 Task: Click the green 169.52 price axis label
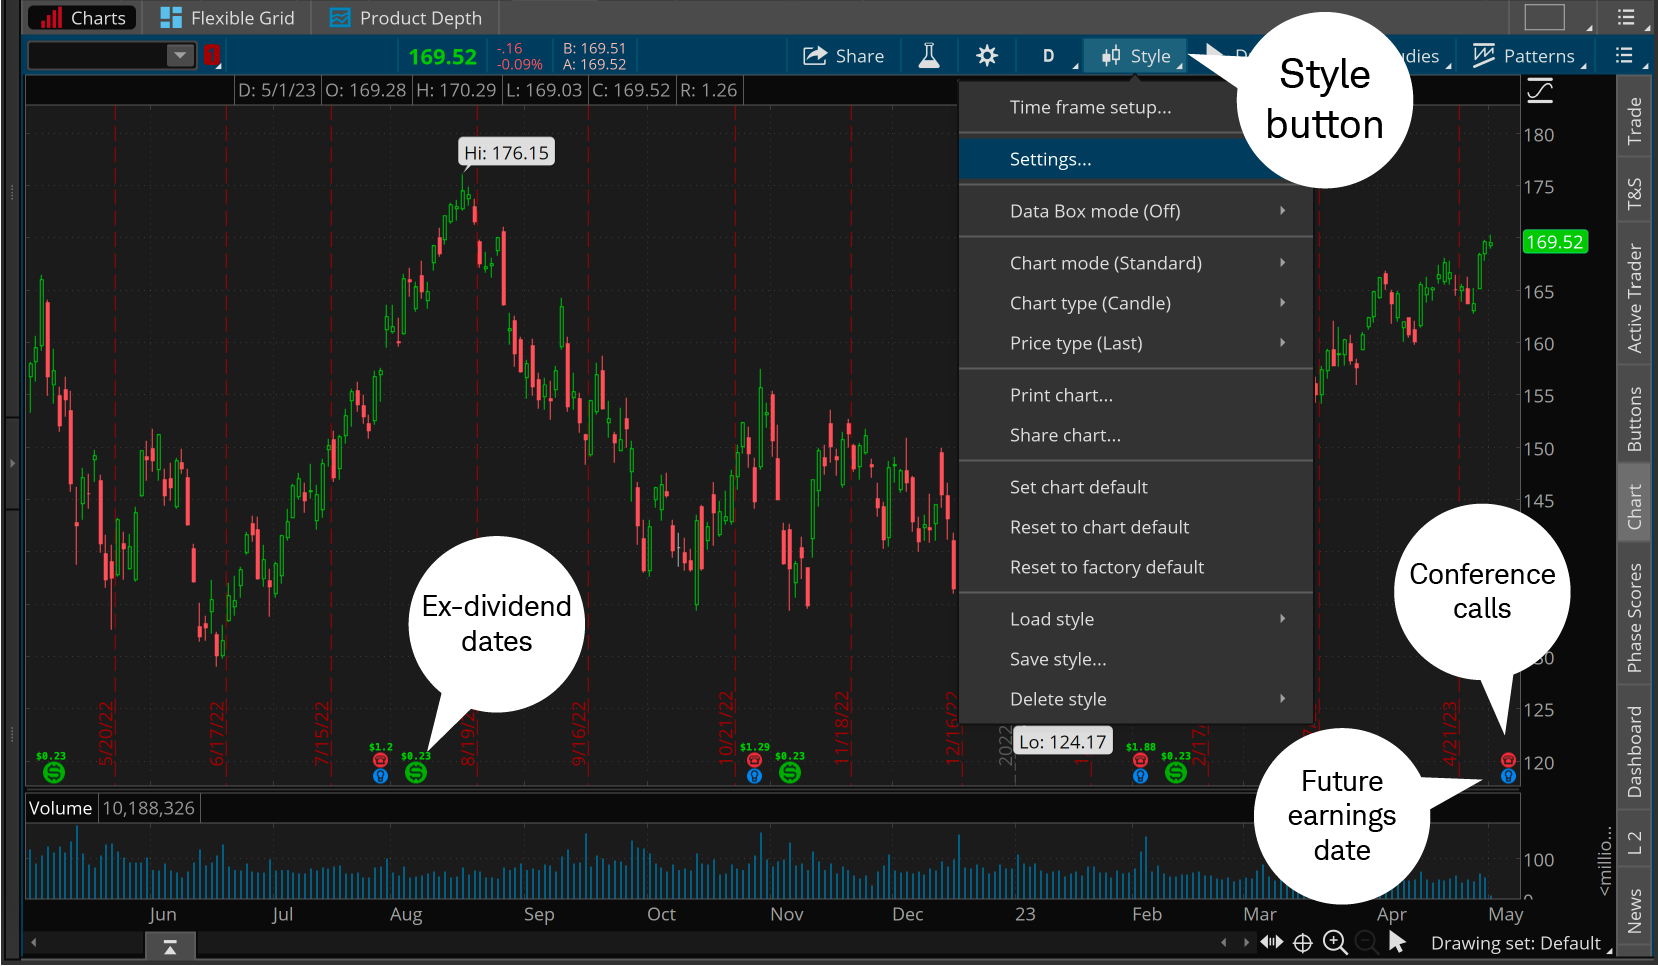(x=1554, y=242)
